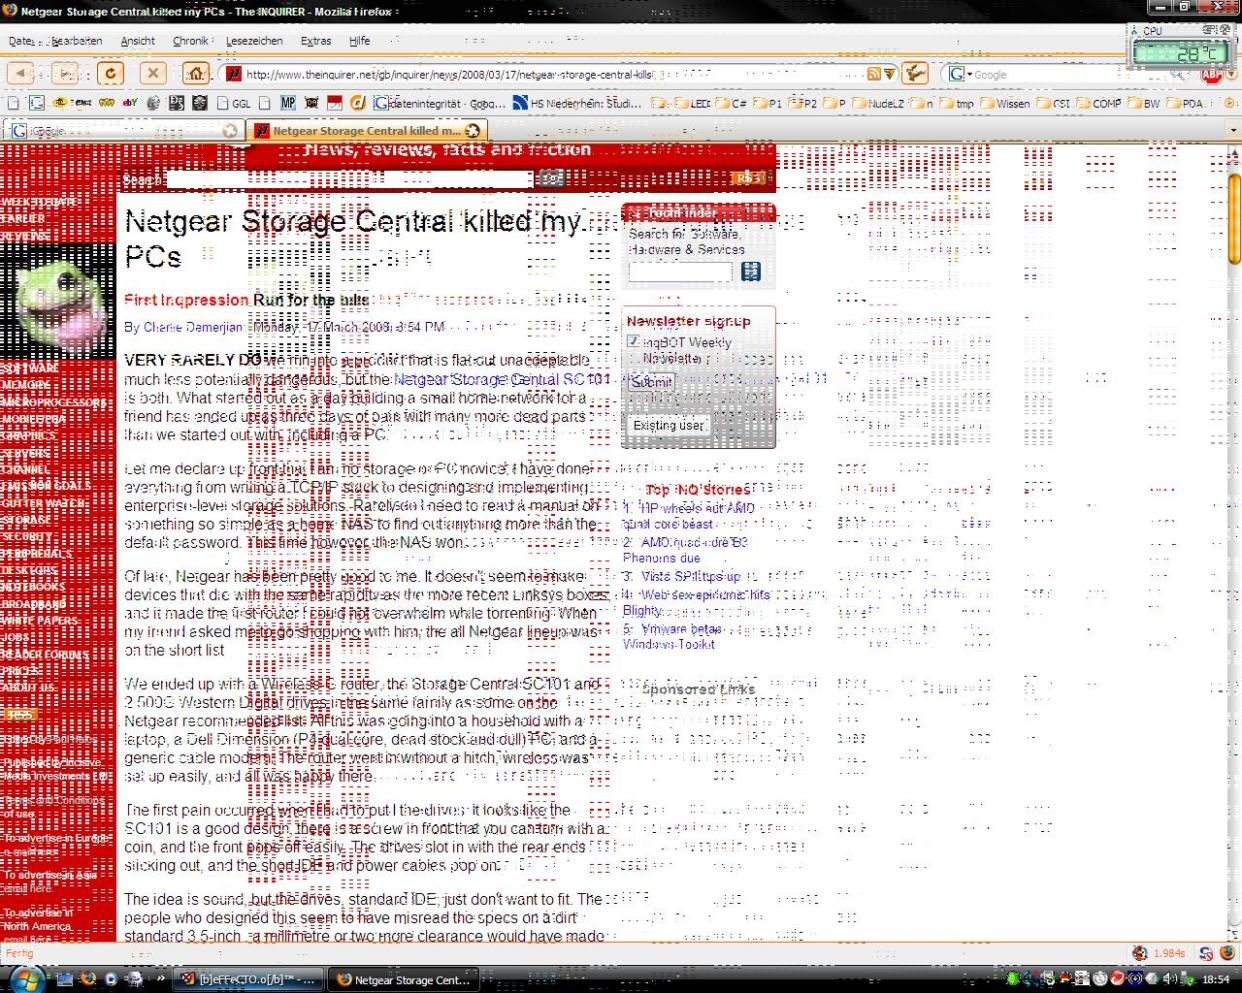Screen dimensions: 1242x993
Task: Click the NoScript 'S' status bar icon
Action: 1207,954
